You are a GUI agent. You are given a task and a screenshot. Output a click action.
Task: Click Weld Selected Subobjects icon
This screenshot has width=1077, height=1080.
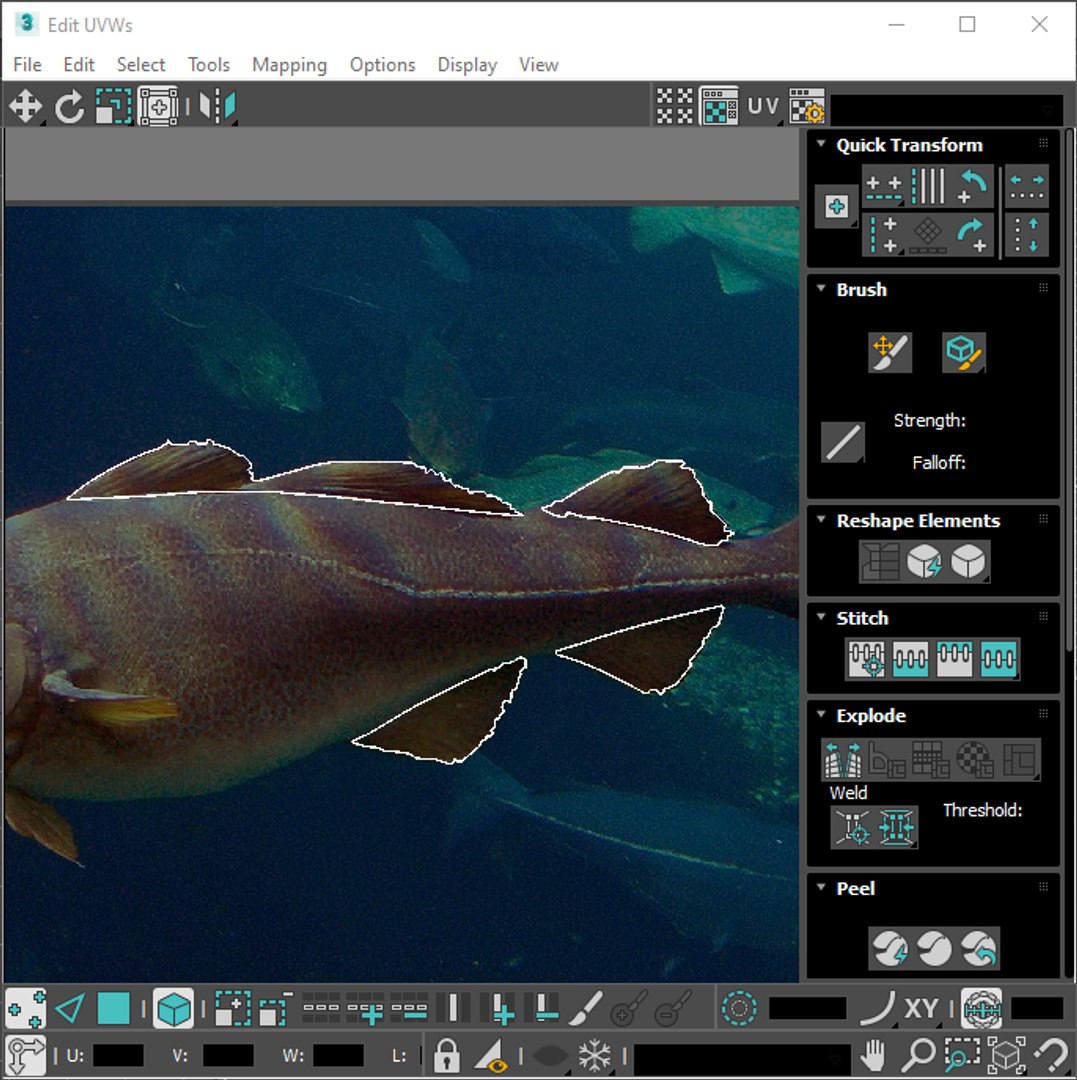tap(897, 827)
